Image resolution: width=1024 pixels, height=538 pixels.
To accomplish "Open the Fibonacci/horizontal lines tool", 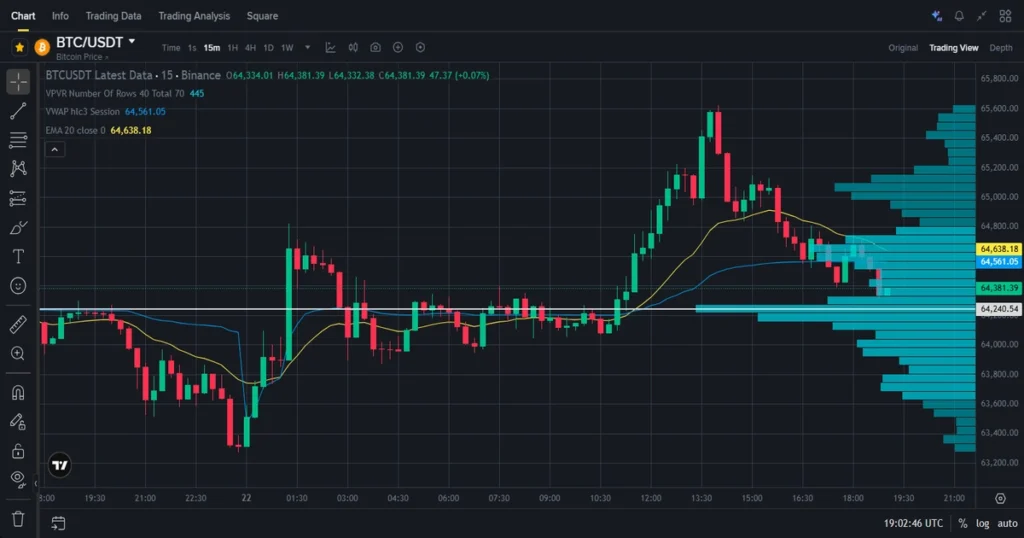I will [x=18, y=140].
